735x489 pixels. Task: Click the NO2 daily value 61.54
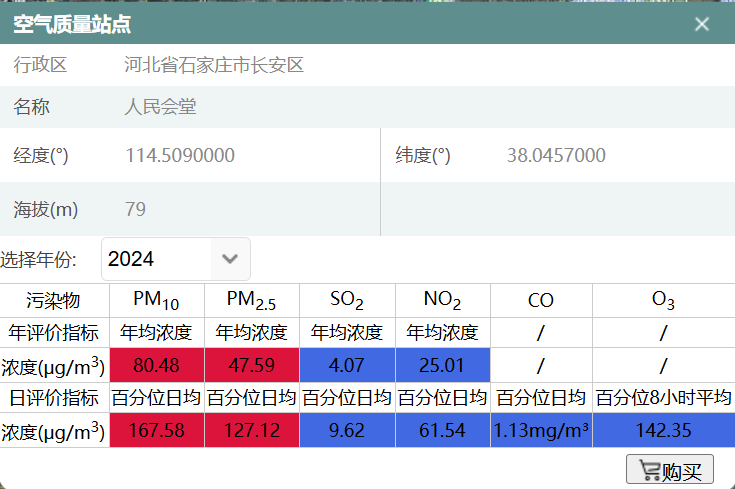(442, 431)
